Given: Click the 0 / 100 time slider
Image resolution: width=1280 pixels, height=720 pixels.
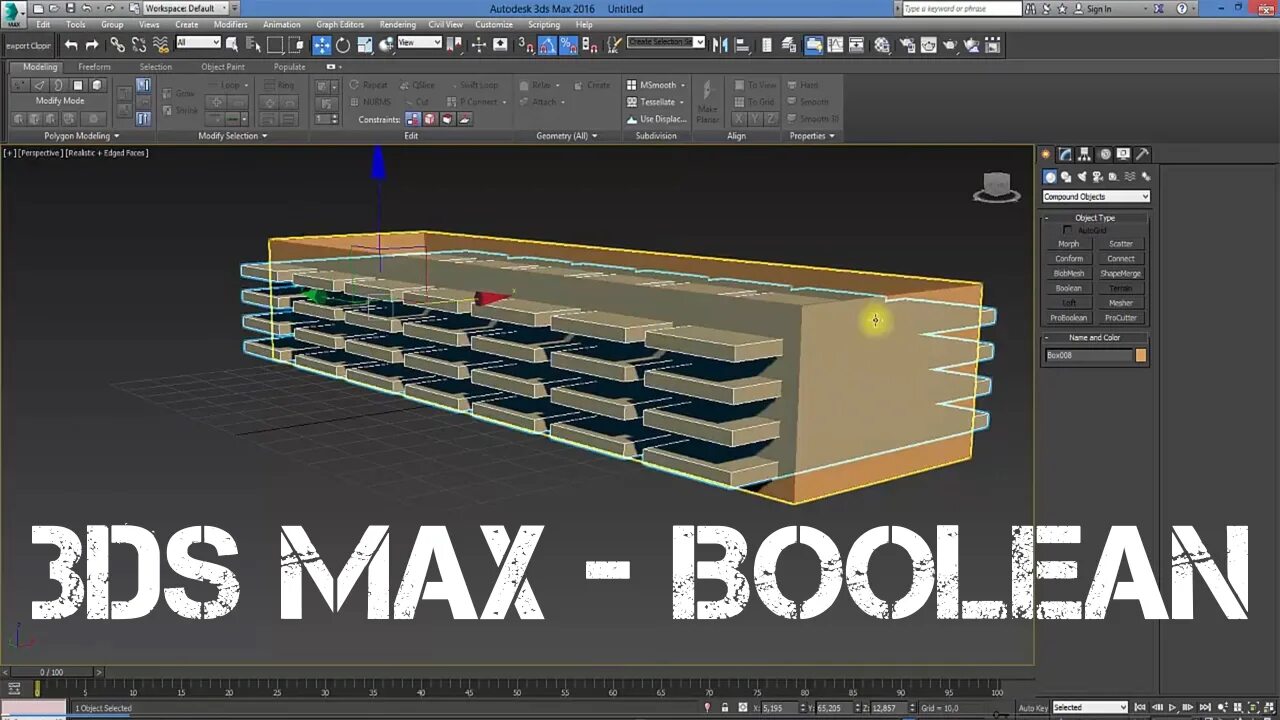Looking at the screenshot, I should pos(51,672).
